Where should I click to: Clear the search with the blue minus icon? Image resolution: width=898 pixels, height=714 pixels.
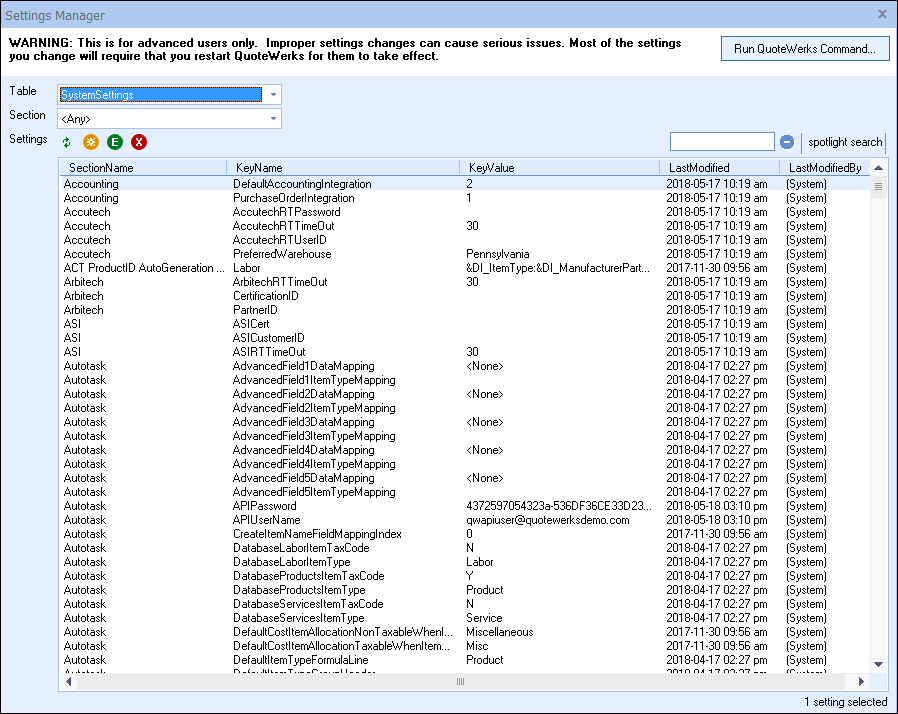[787, 142]
